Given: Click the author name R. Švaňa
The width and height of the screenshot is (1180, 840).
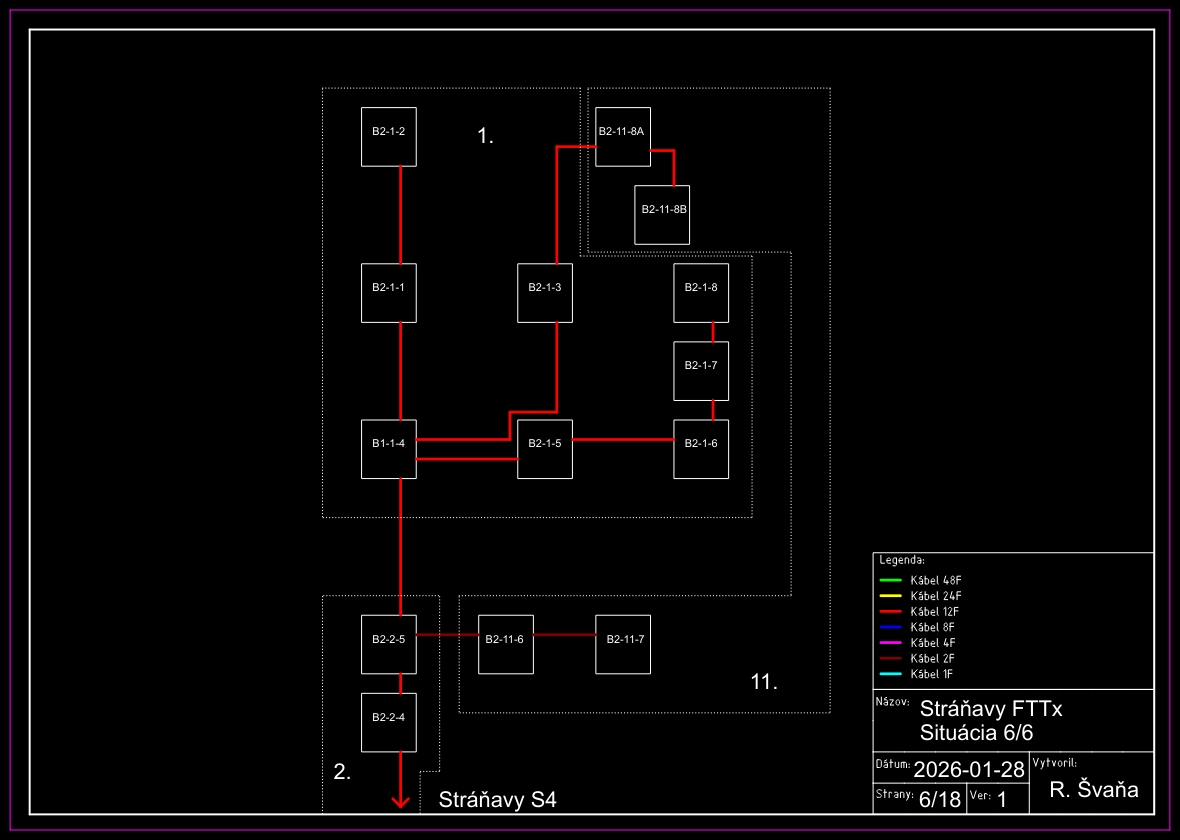Looking at the screenshot, I should coord(1094,790).
